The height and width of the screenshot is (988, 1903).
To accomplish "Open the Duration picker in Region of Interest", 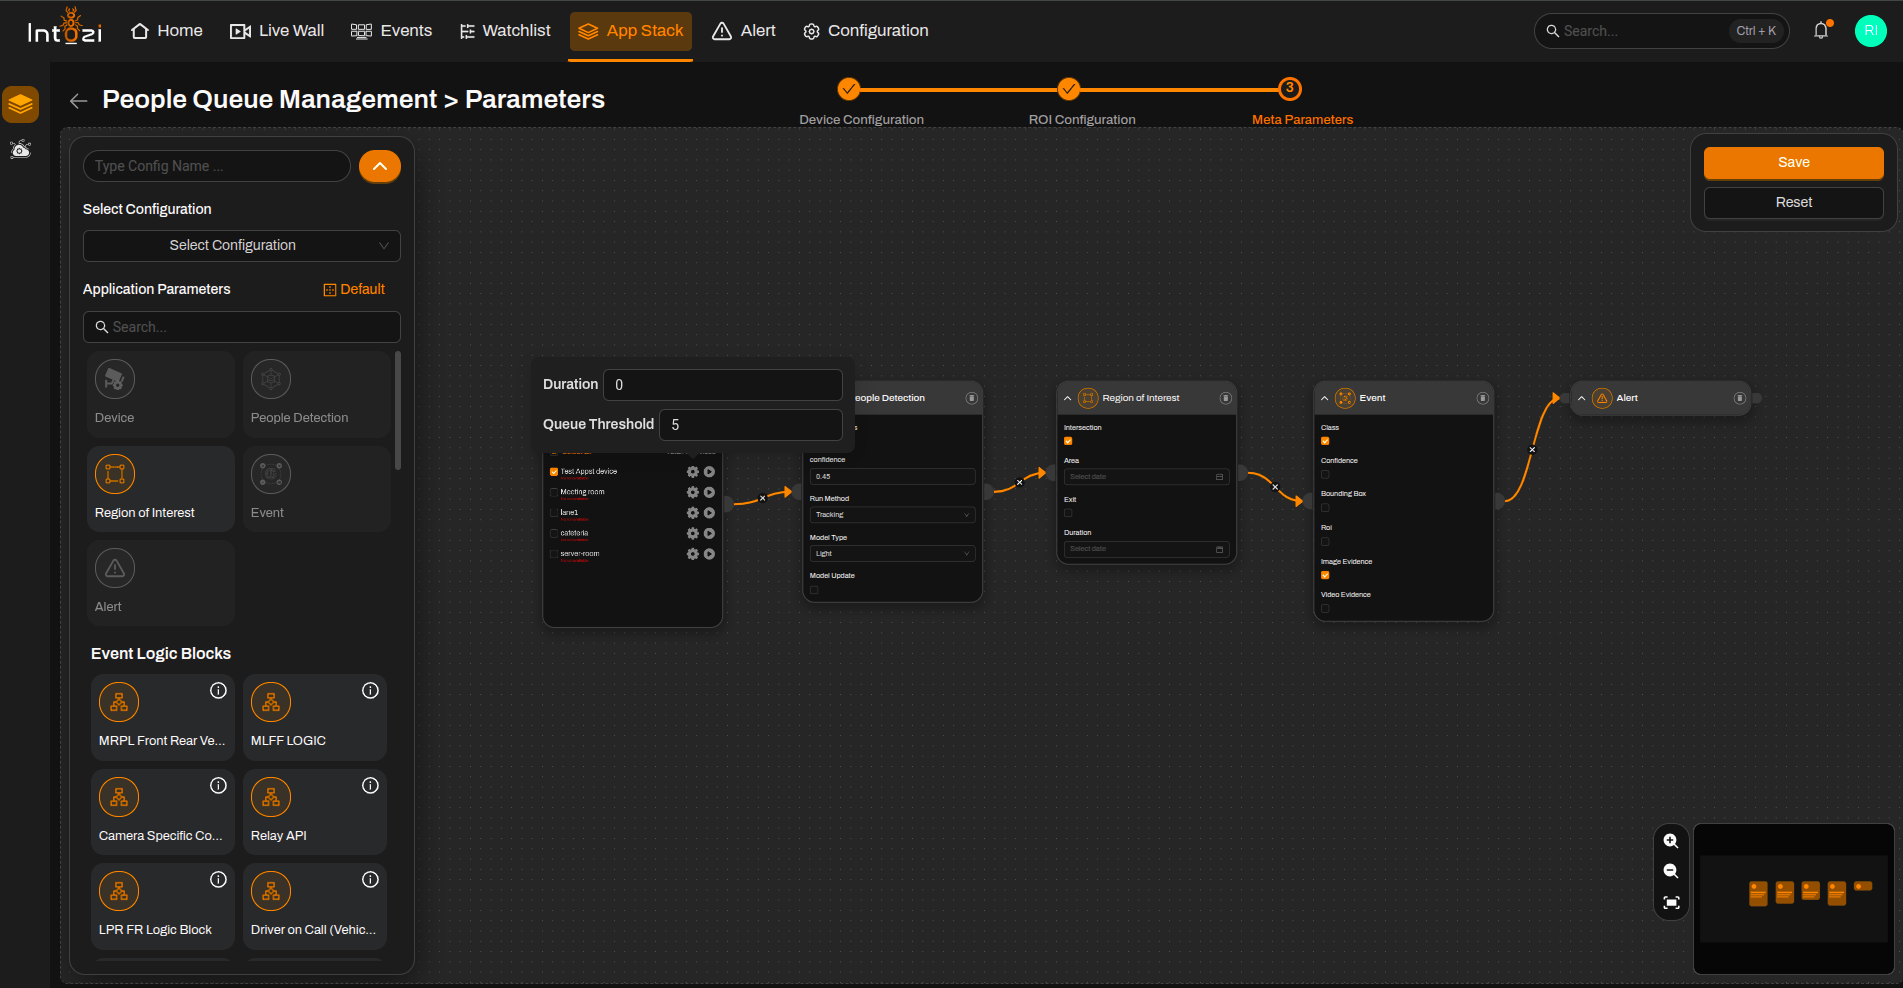I will (1146, 549).
